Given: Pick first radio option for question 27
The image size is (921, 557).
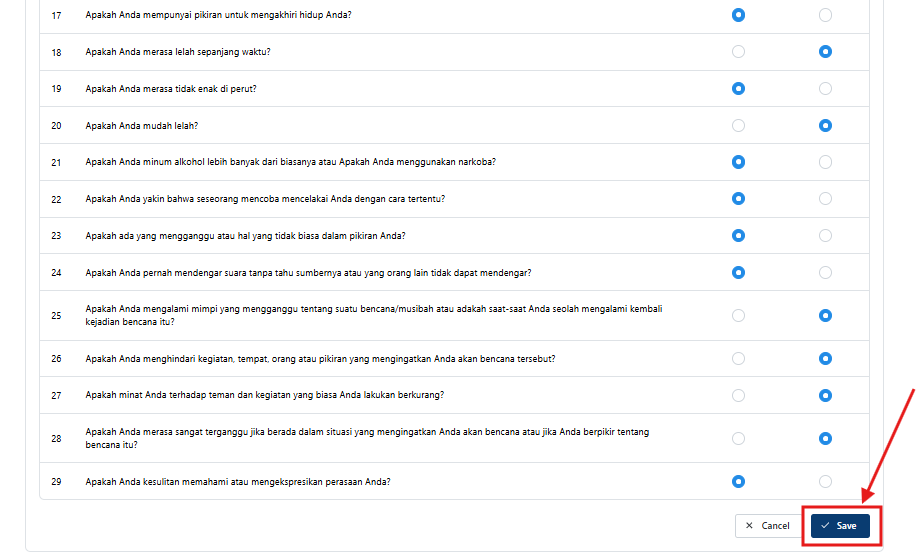Looking at the screenshot, I should (x=738, y=395).
